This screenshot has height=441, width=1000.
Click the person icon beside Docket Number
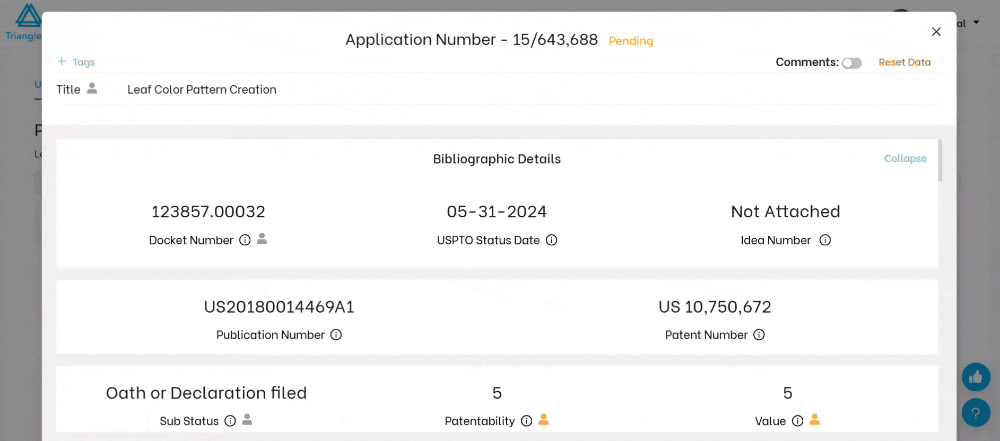click(x=262, y=239)
